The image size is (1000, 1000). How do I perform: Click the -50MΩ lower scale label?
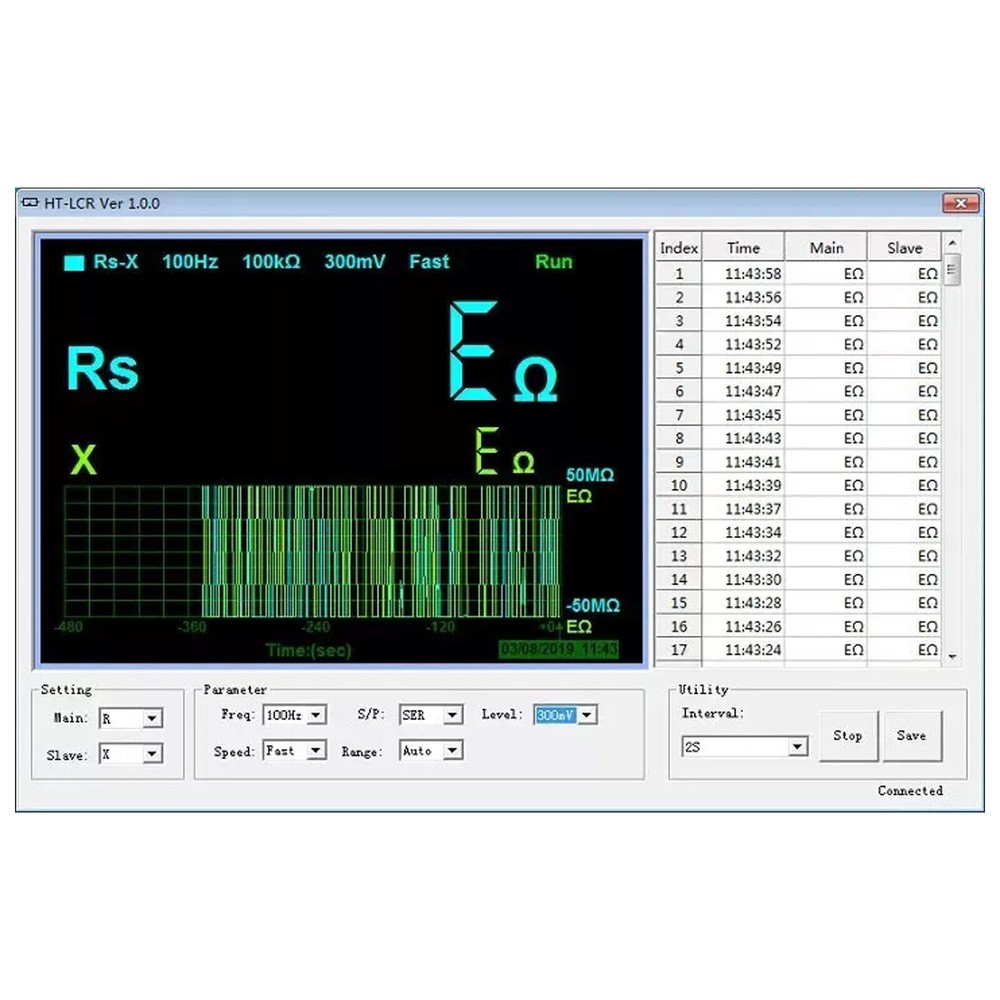click(592, 605)
